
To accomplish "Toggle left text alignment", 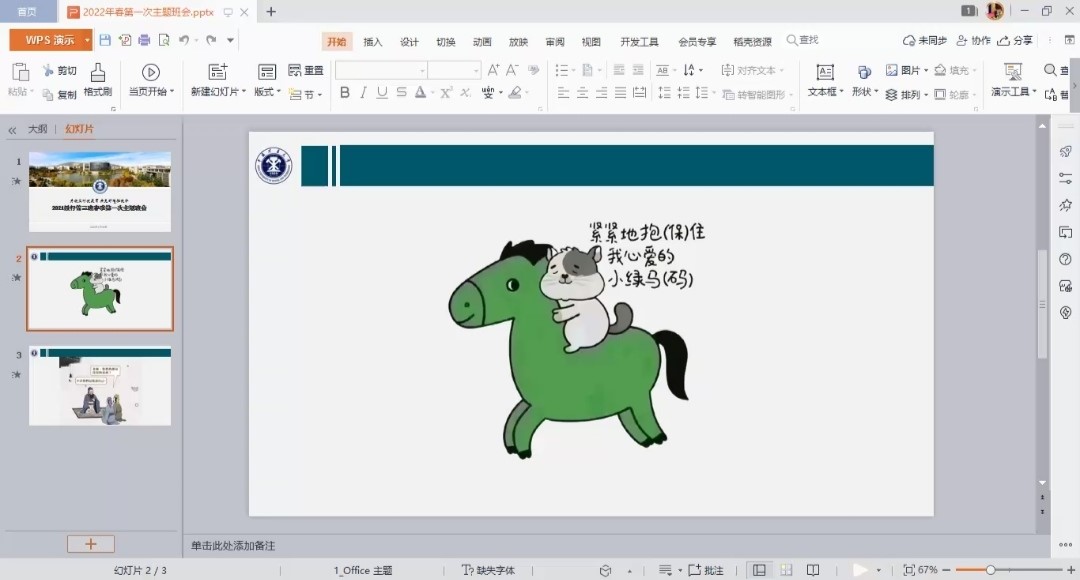I will (563, 92).
